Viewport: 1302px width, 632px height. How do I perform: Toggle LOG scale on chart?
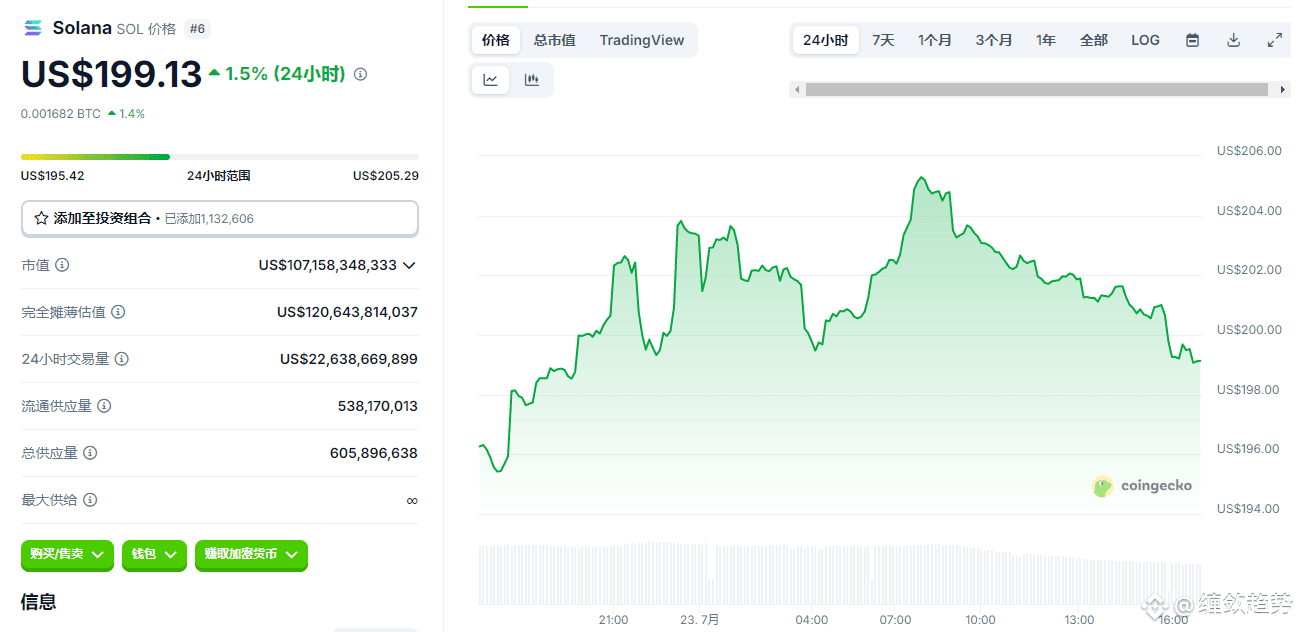[x=1146, y=40]
